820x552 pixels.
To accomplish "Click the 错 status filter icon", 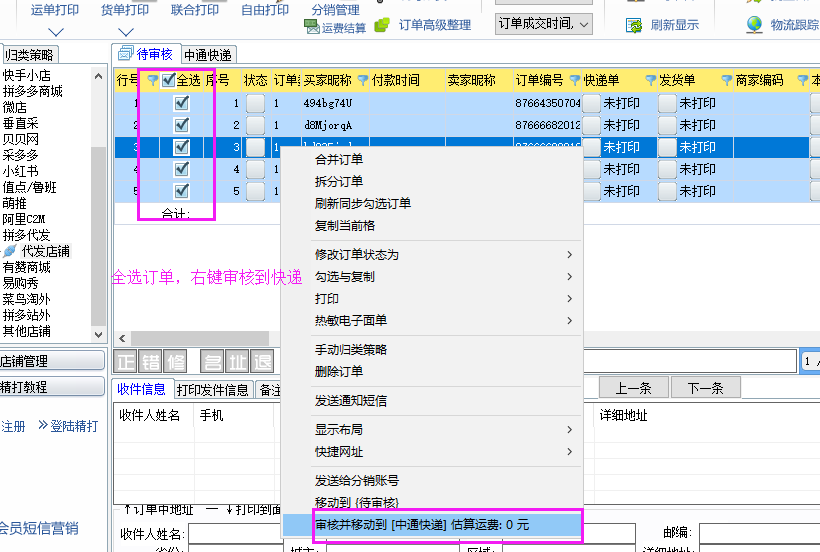I will point(151,361).
